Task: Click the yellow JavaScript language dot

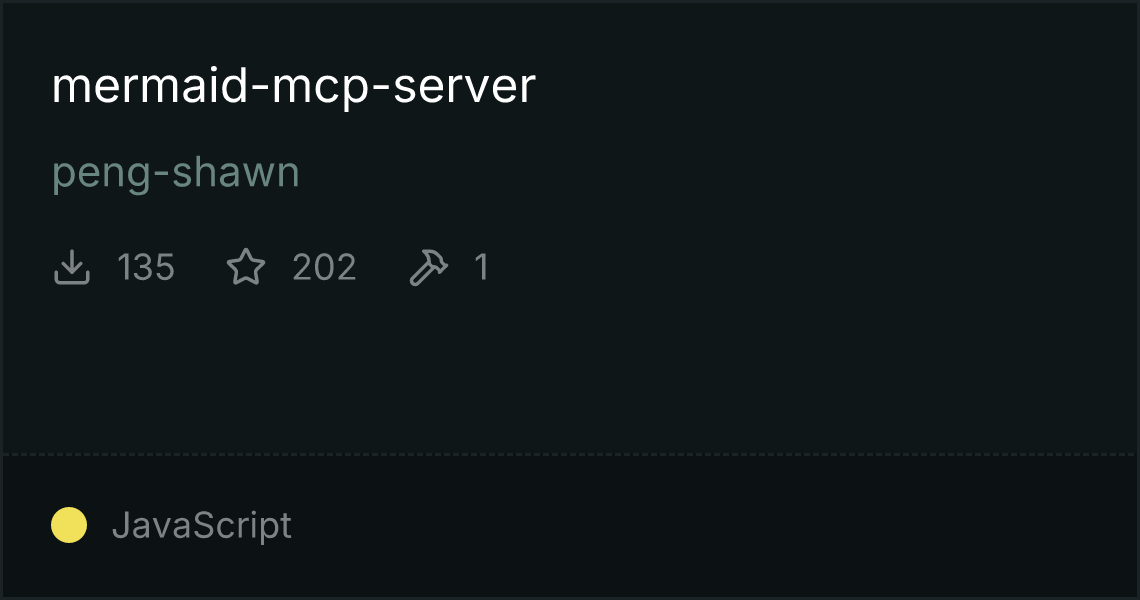Action: (x=69, y=525)
